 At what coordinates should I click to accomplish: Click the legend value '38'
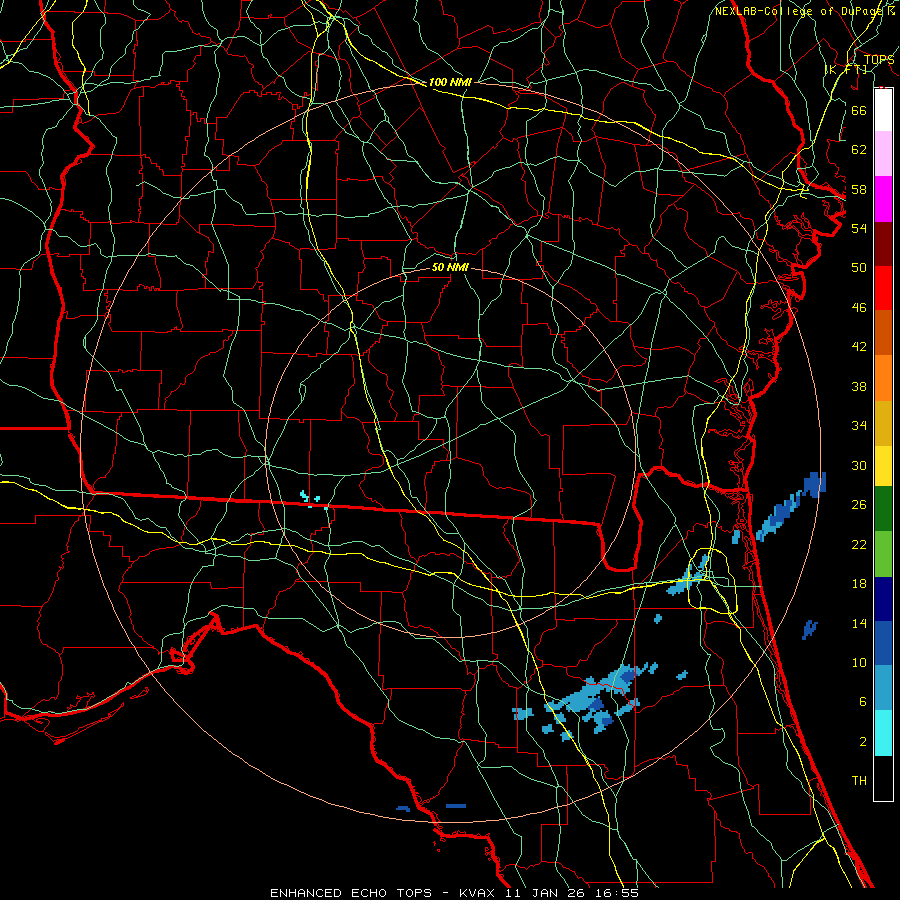(x=859, y=386)
